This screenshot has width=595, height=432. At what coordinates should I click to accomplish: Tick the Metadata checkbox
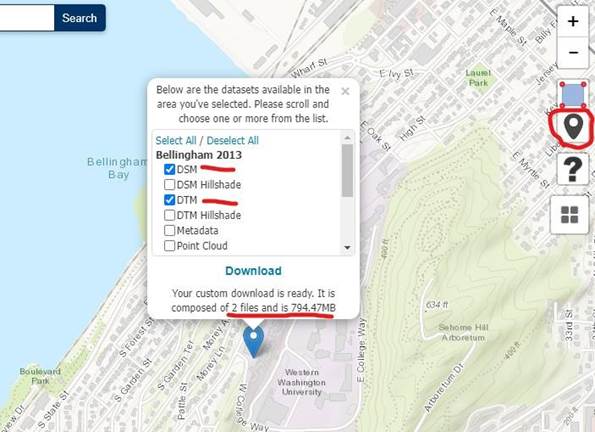click(170, 230)
